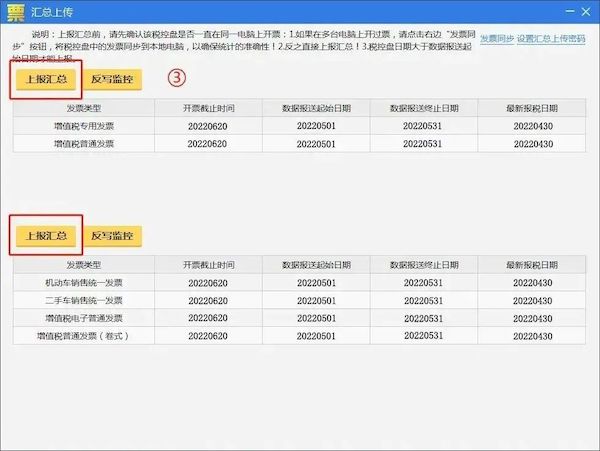Image resolution: width=600 pixels, height=451 pixels.
Task: Click 上报汇总 above the 机动车销售统一发票 table
Action: click(x=46, y=236)
